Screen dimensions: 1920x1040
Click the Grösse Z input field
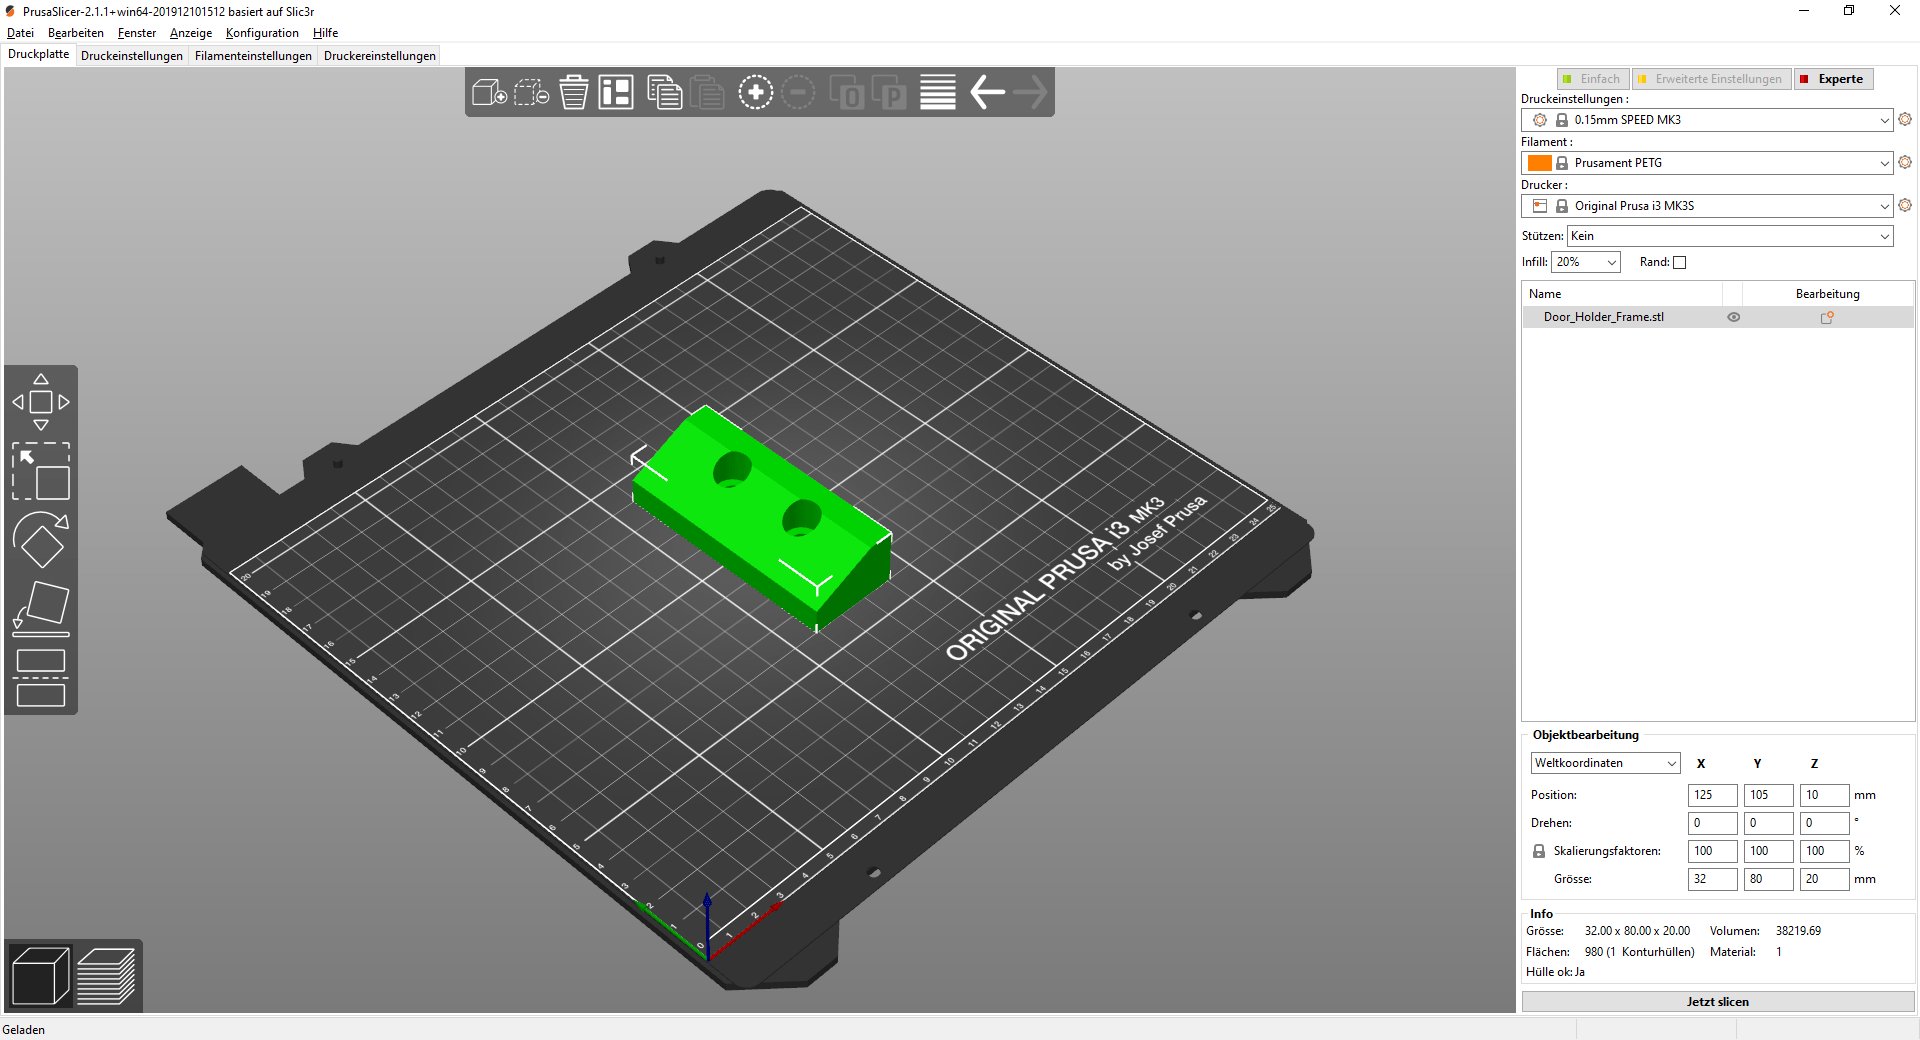tap(1825, 879)
